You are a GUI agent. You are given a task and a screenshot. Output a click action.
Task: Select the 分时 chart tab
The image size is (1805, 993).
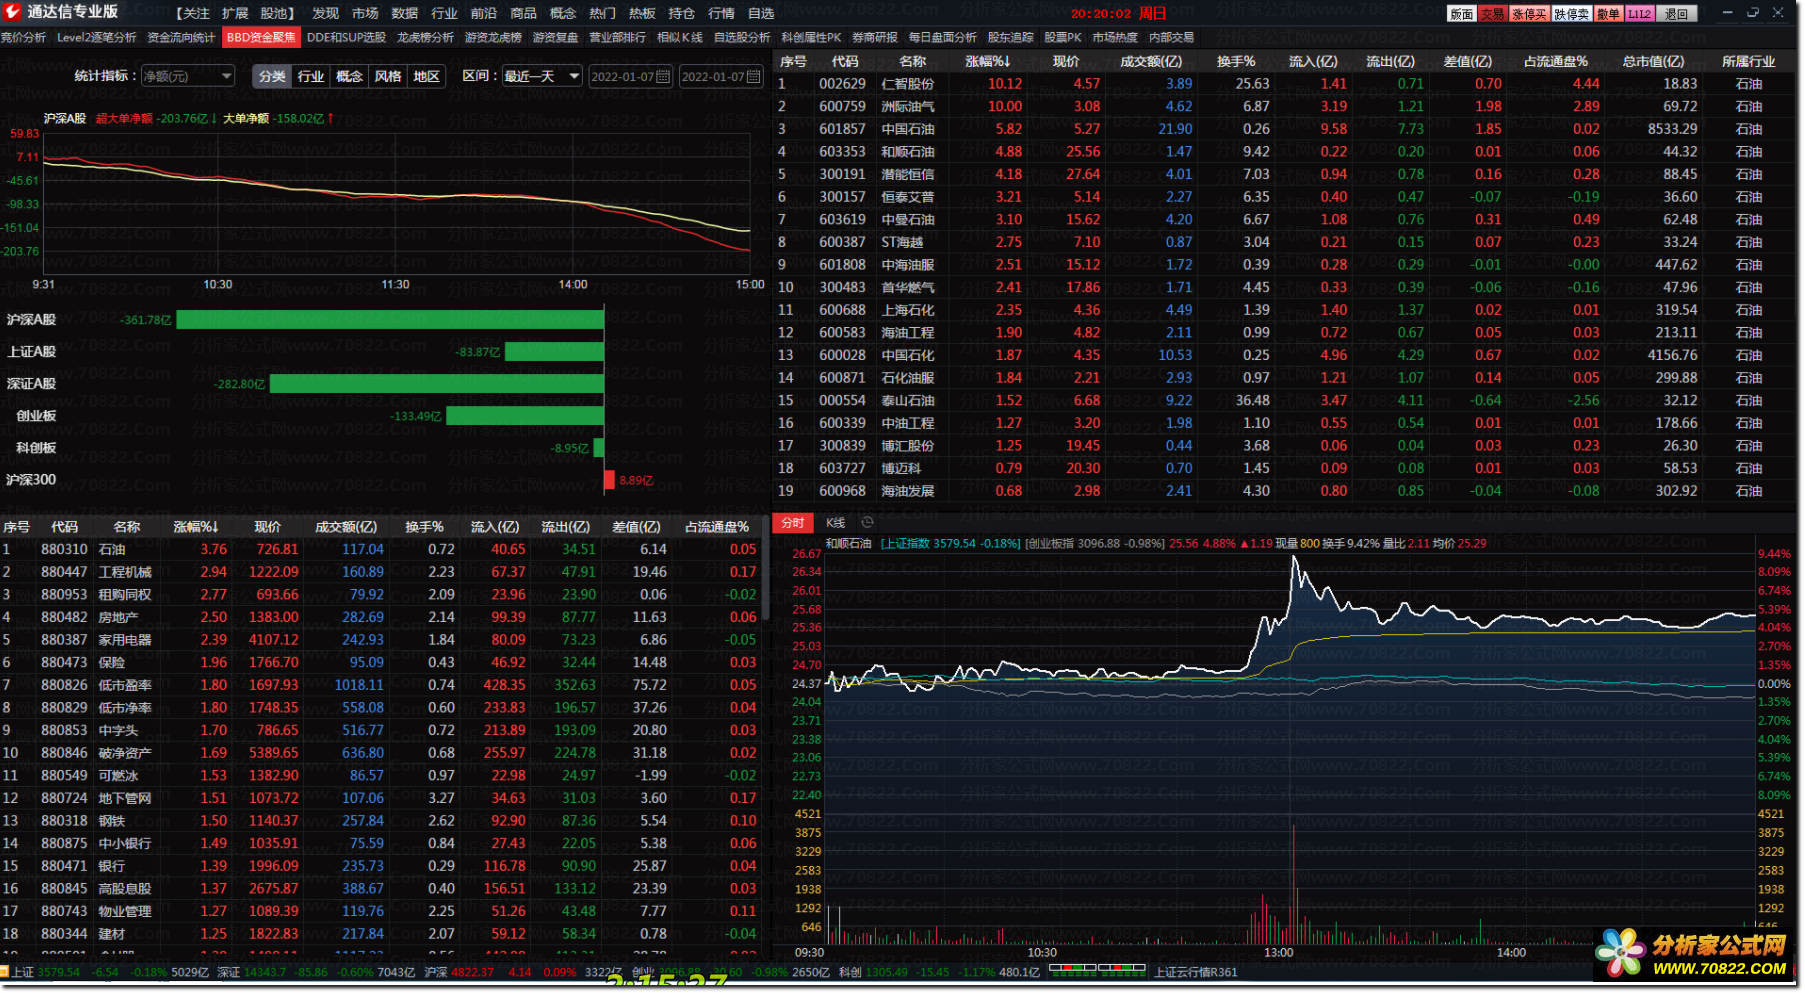pyautogui.click(x=793, y=523)
